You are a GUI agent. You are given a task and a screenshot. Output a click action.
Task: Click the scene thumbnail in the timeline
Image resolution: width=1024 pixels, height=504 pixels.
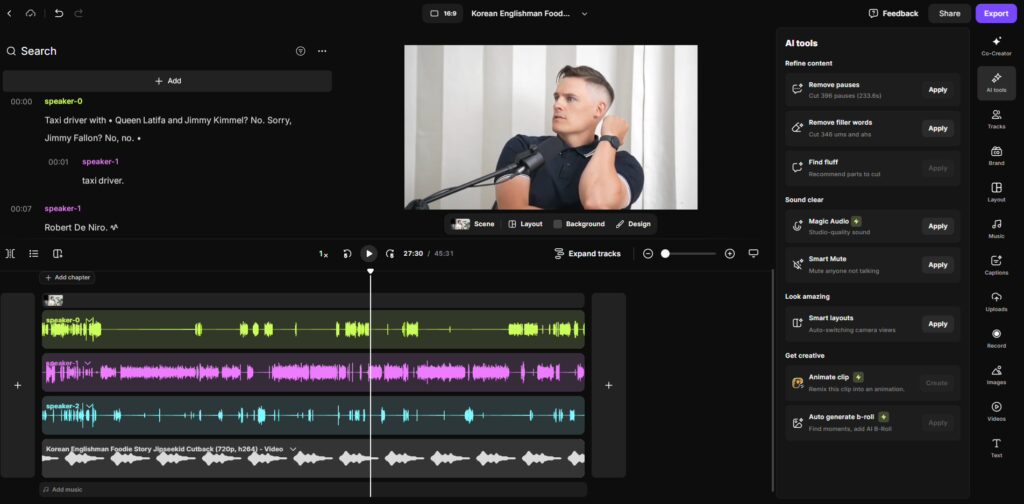[x=53, y=300]
